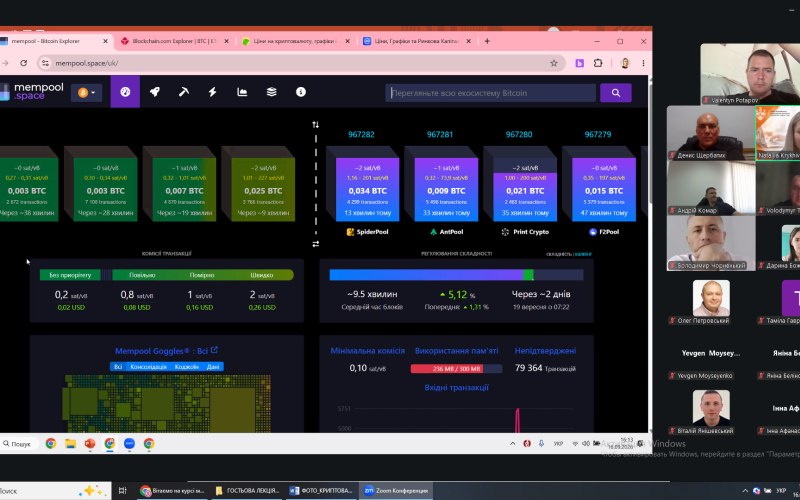Click the purple search magnifier button
Viewport: 800px width, 500px height.
[x=616, y=93]
